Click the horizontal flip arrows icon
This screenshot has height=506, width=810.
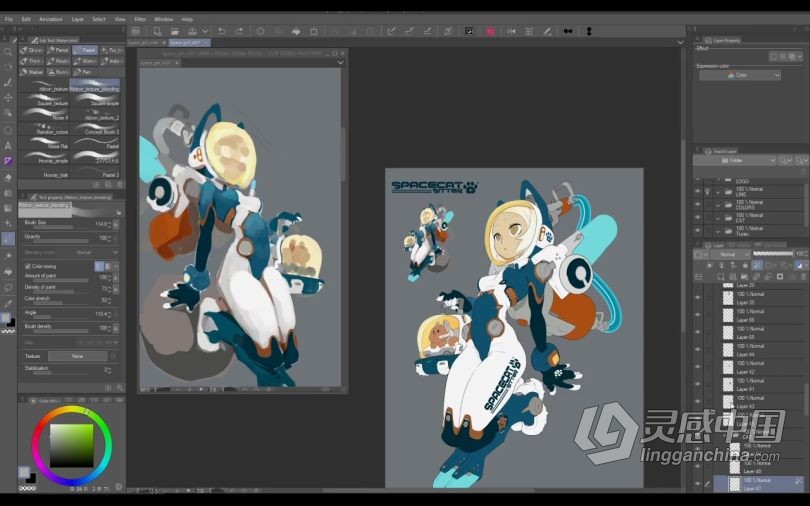click(568, 31)
